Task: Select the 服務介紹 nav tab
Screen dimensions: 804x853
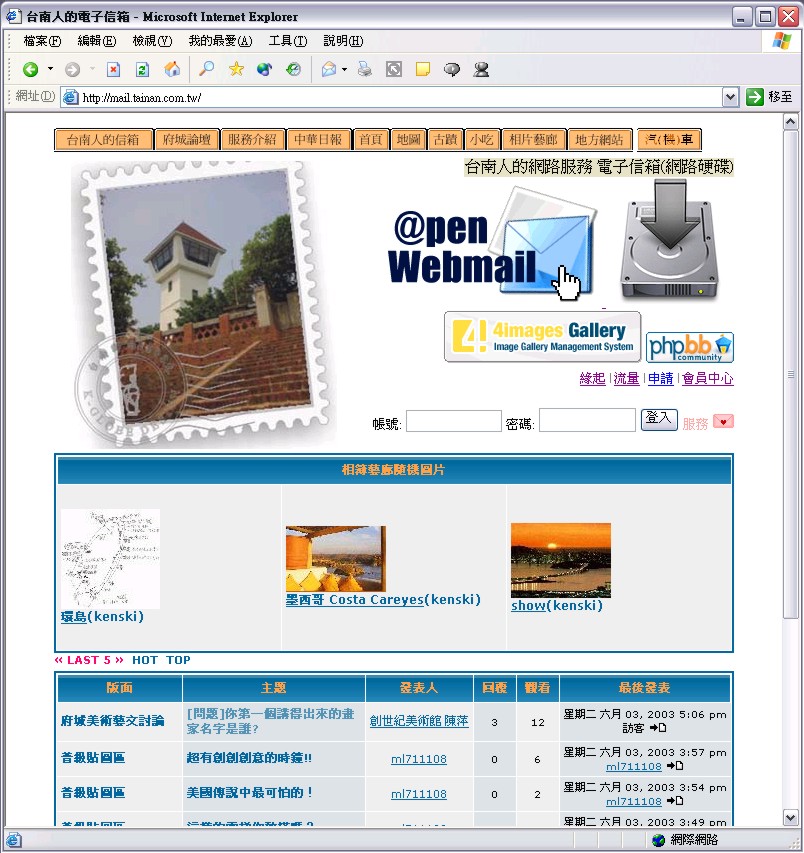Action: tap(252, 140)
